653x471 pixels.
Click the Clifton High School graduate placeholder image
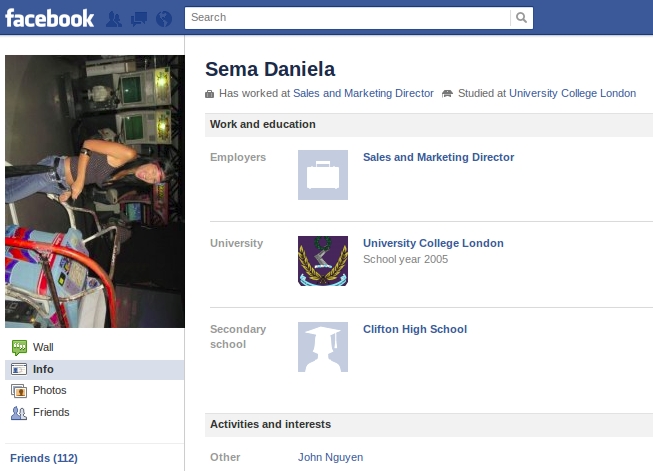(323, 347)
